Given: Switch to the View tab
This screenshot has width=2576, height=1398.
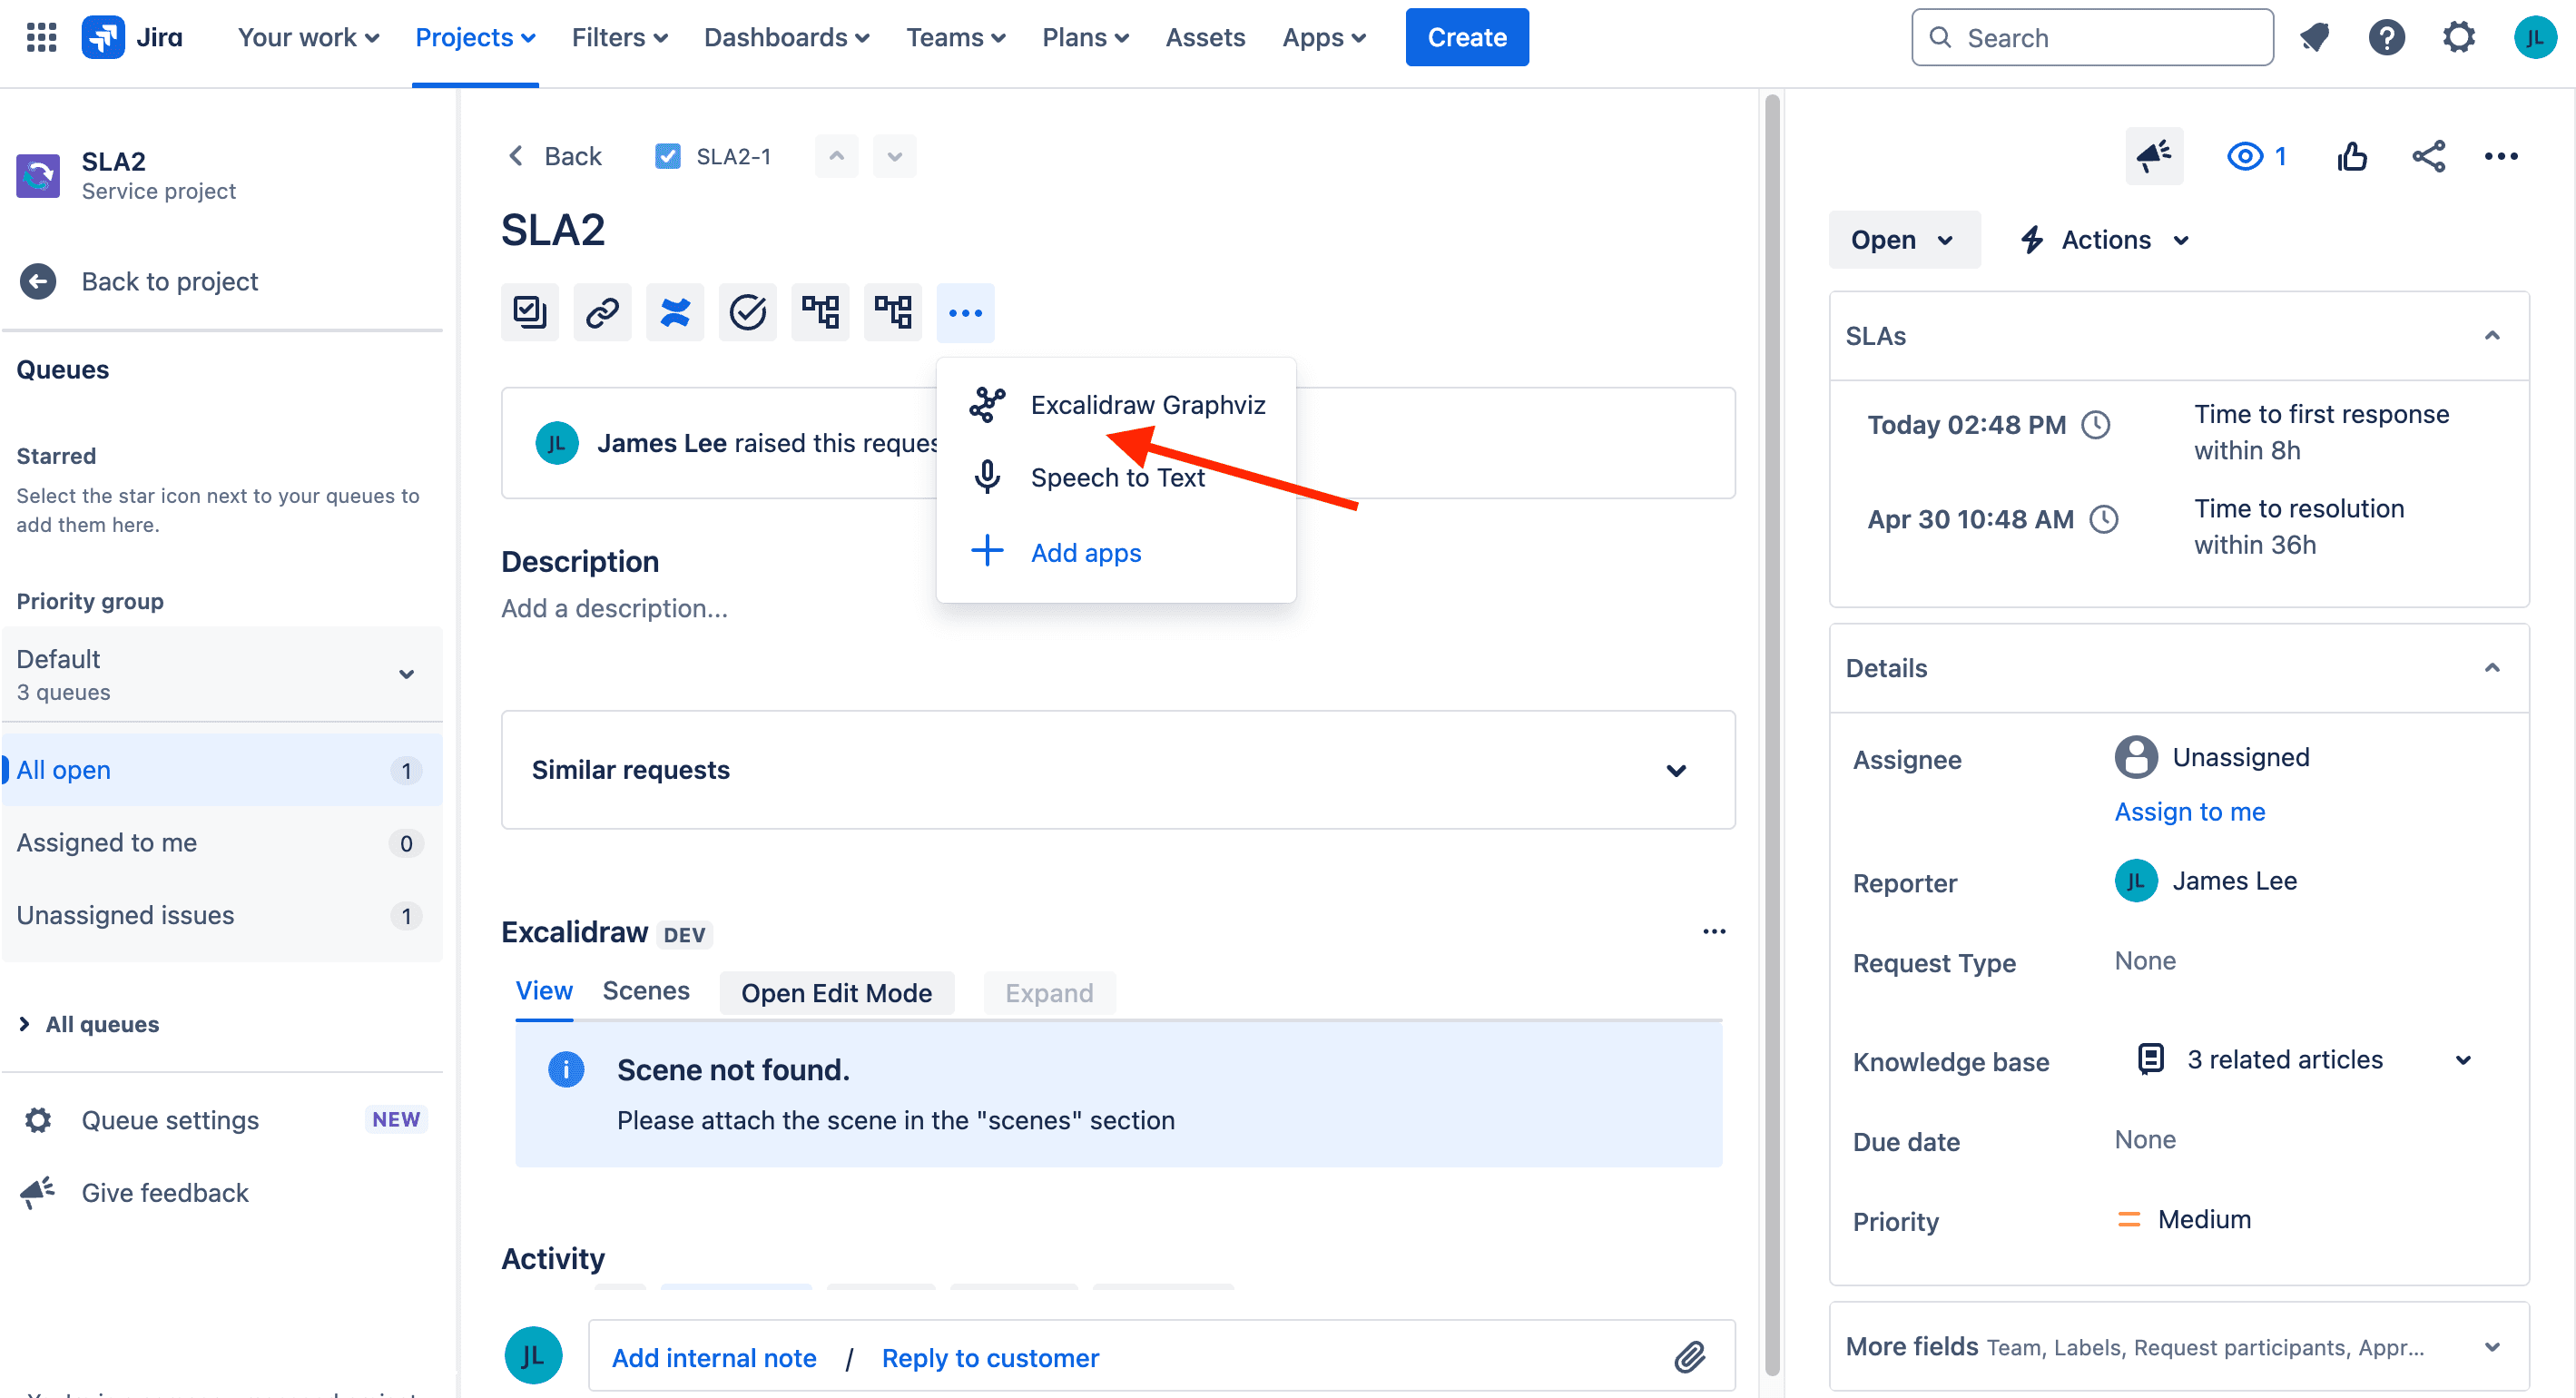Looking at the screenshot, I should [x=544, y=991].
